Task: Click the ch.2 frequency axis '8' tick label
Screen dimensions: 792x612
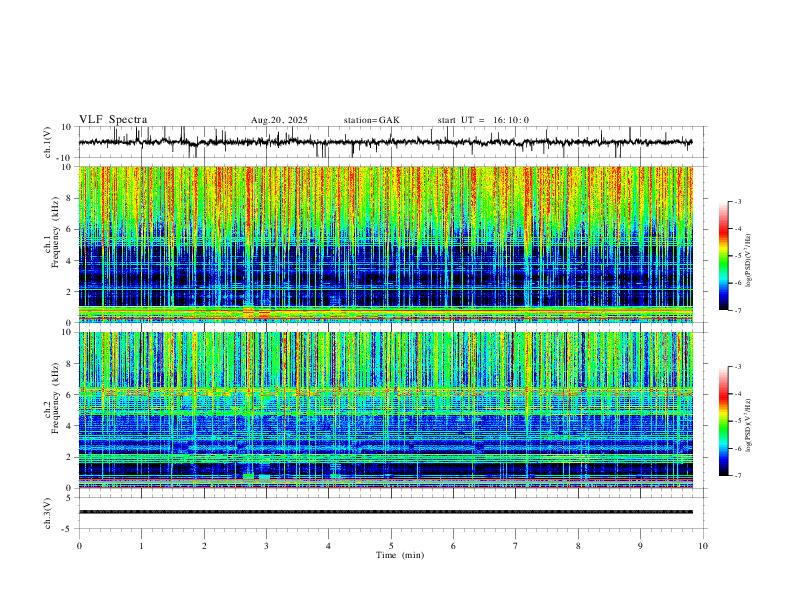Action: 70,364
